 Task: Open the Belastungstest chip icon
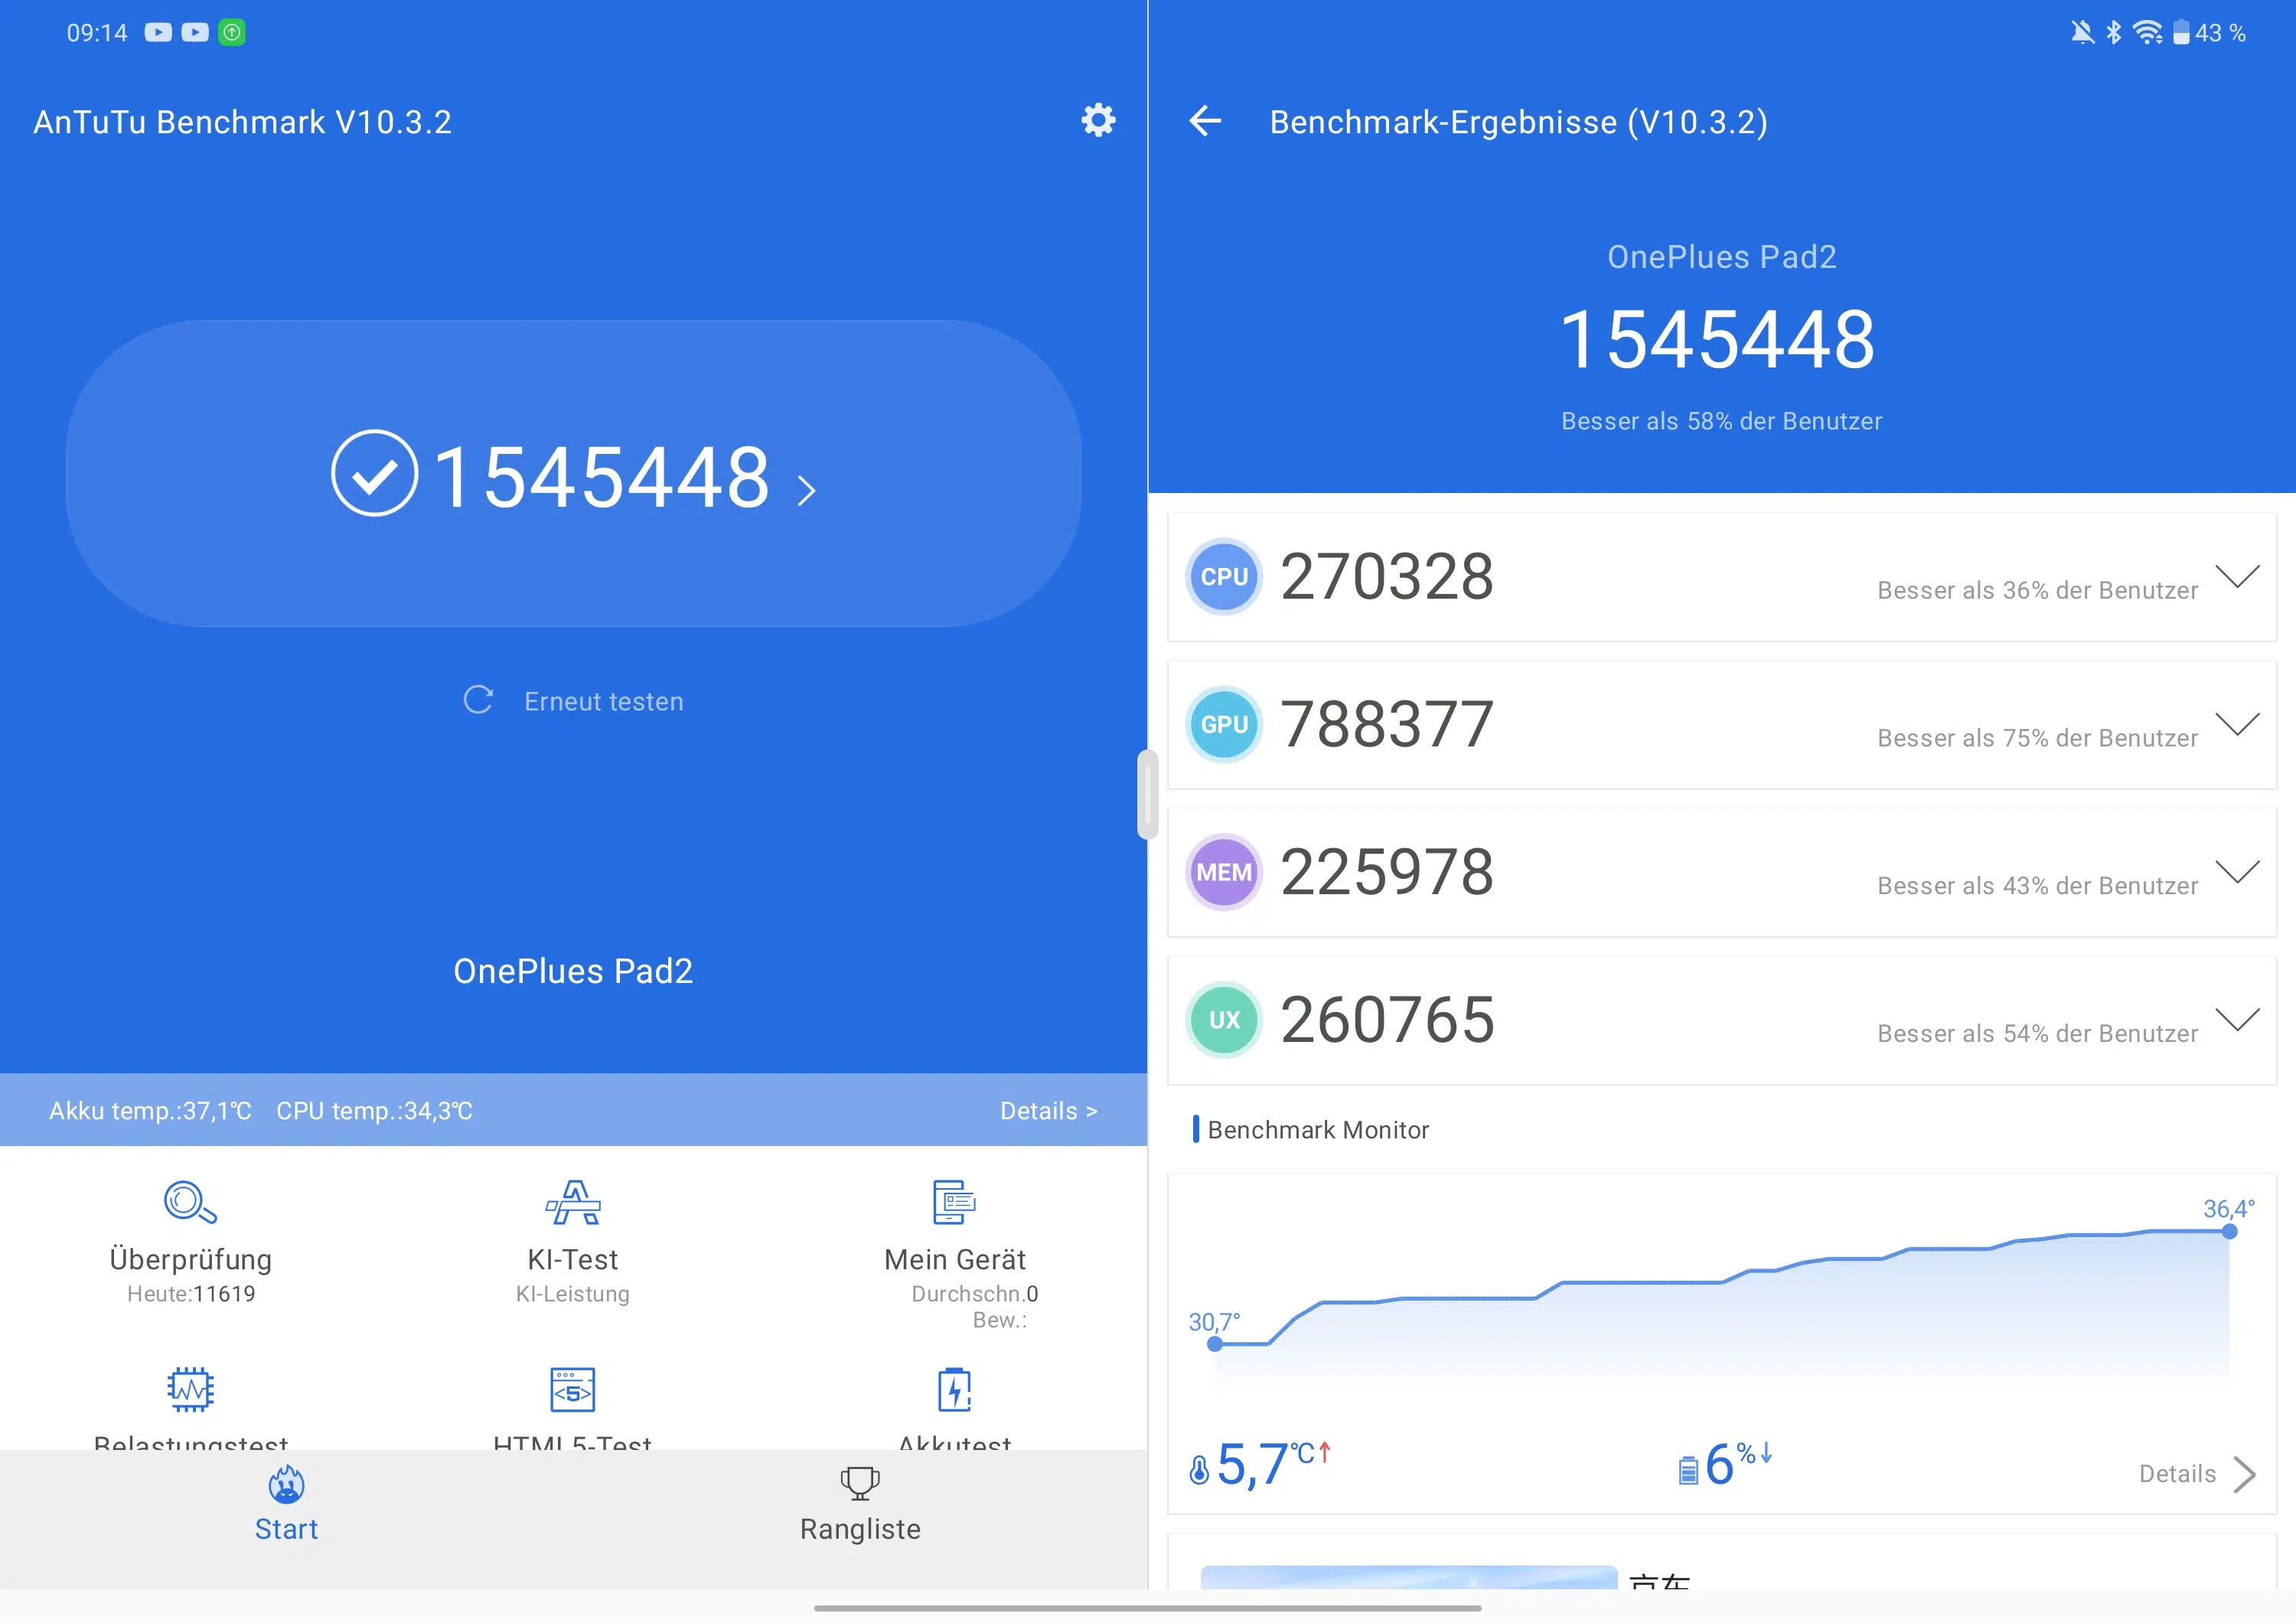coord(190,1389)
